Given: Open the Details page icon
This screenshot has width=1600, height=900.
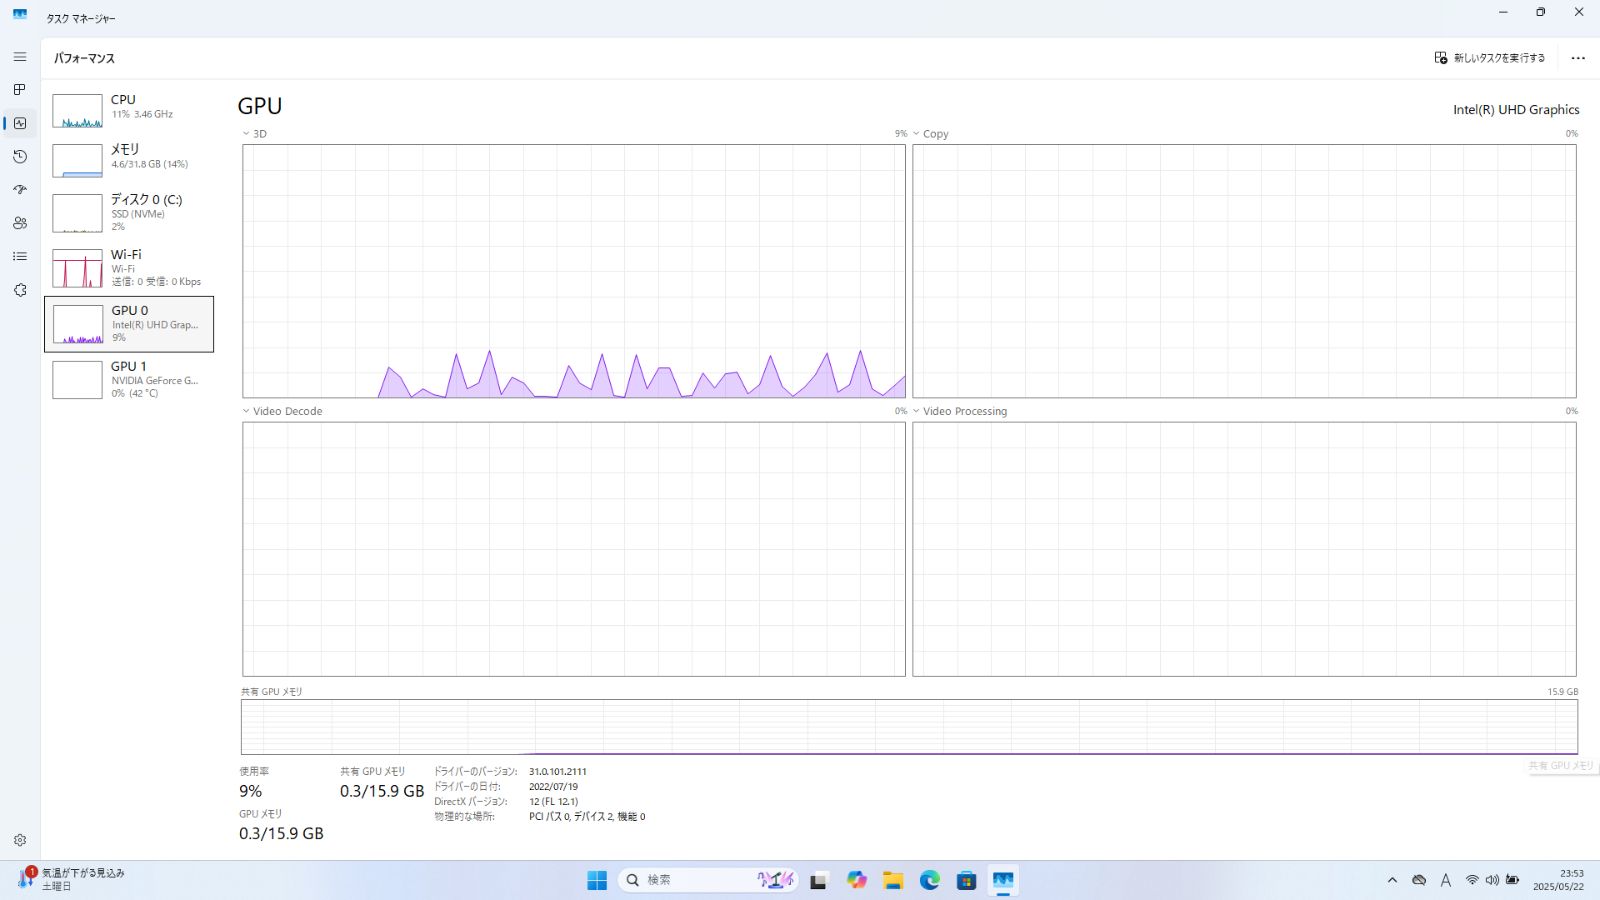Looking at the screenshot, I should tap(19, 257).
